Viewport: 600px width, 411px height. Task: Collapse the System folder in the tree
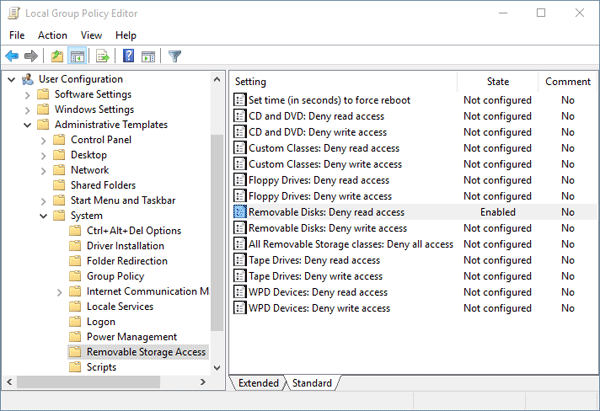pos(43,215)
